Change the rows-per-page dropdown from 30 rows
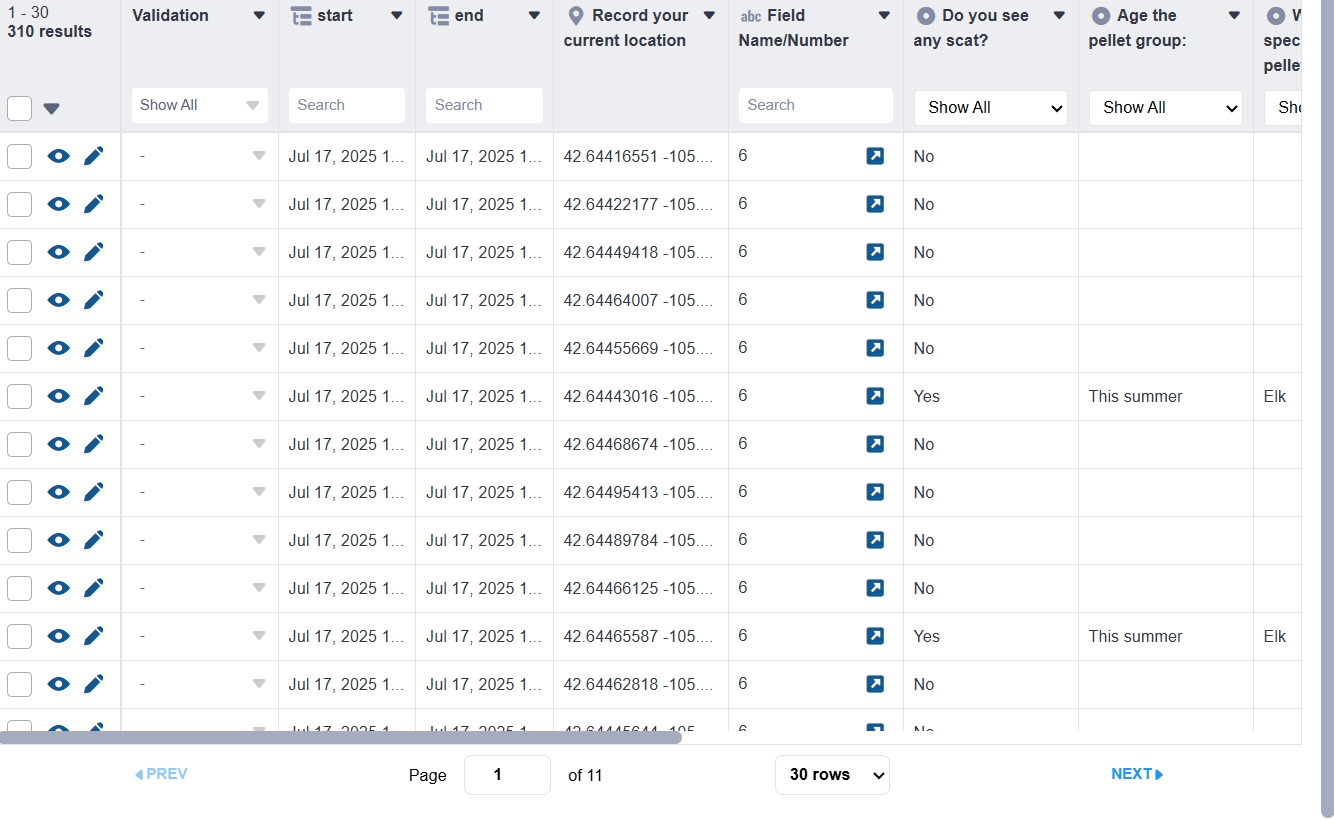This screenshot has width=1334, height=820. 832,774
